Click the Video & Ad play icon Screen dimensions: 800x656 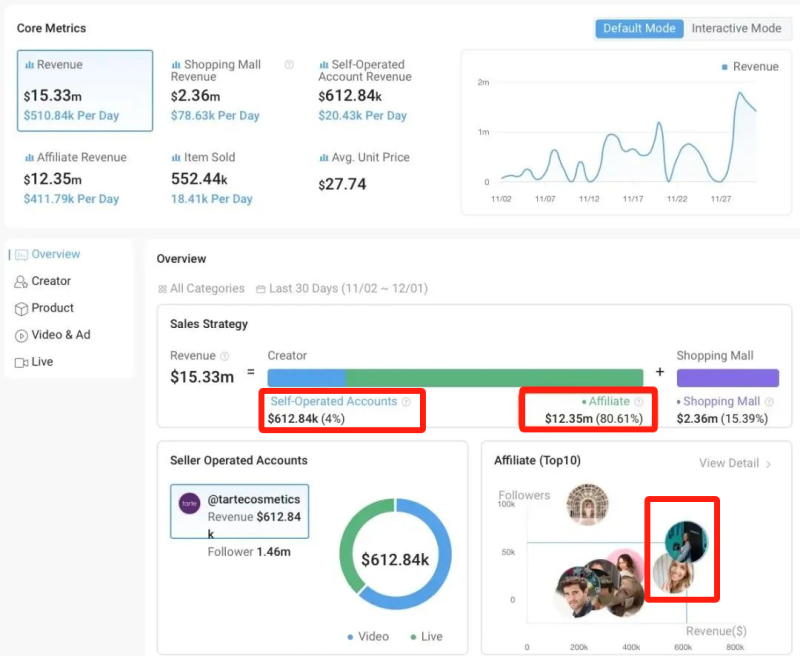(x=21, y=336)
